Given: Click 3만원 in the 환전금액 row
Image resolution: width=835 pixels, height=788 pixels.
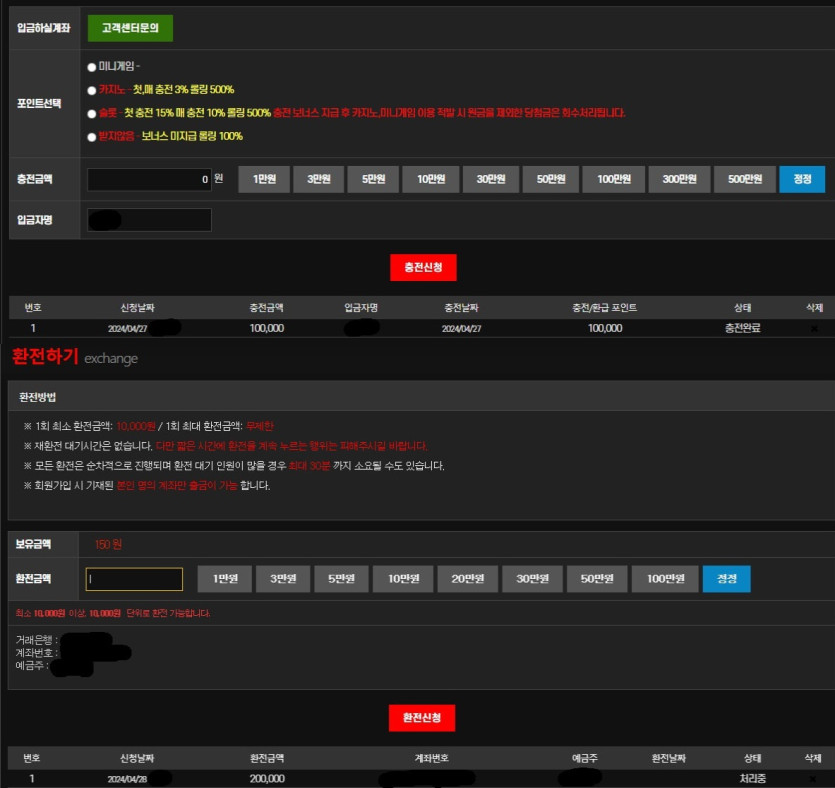Looking at the screenshot, I should (283, 579).
